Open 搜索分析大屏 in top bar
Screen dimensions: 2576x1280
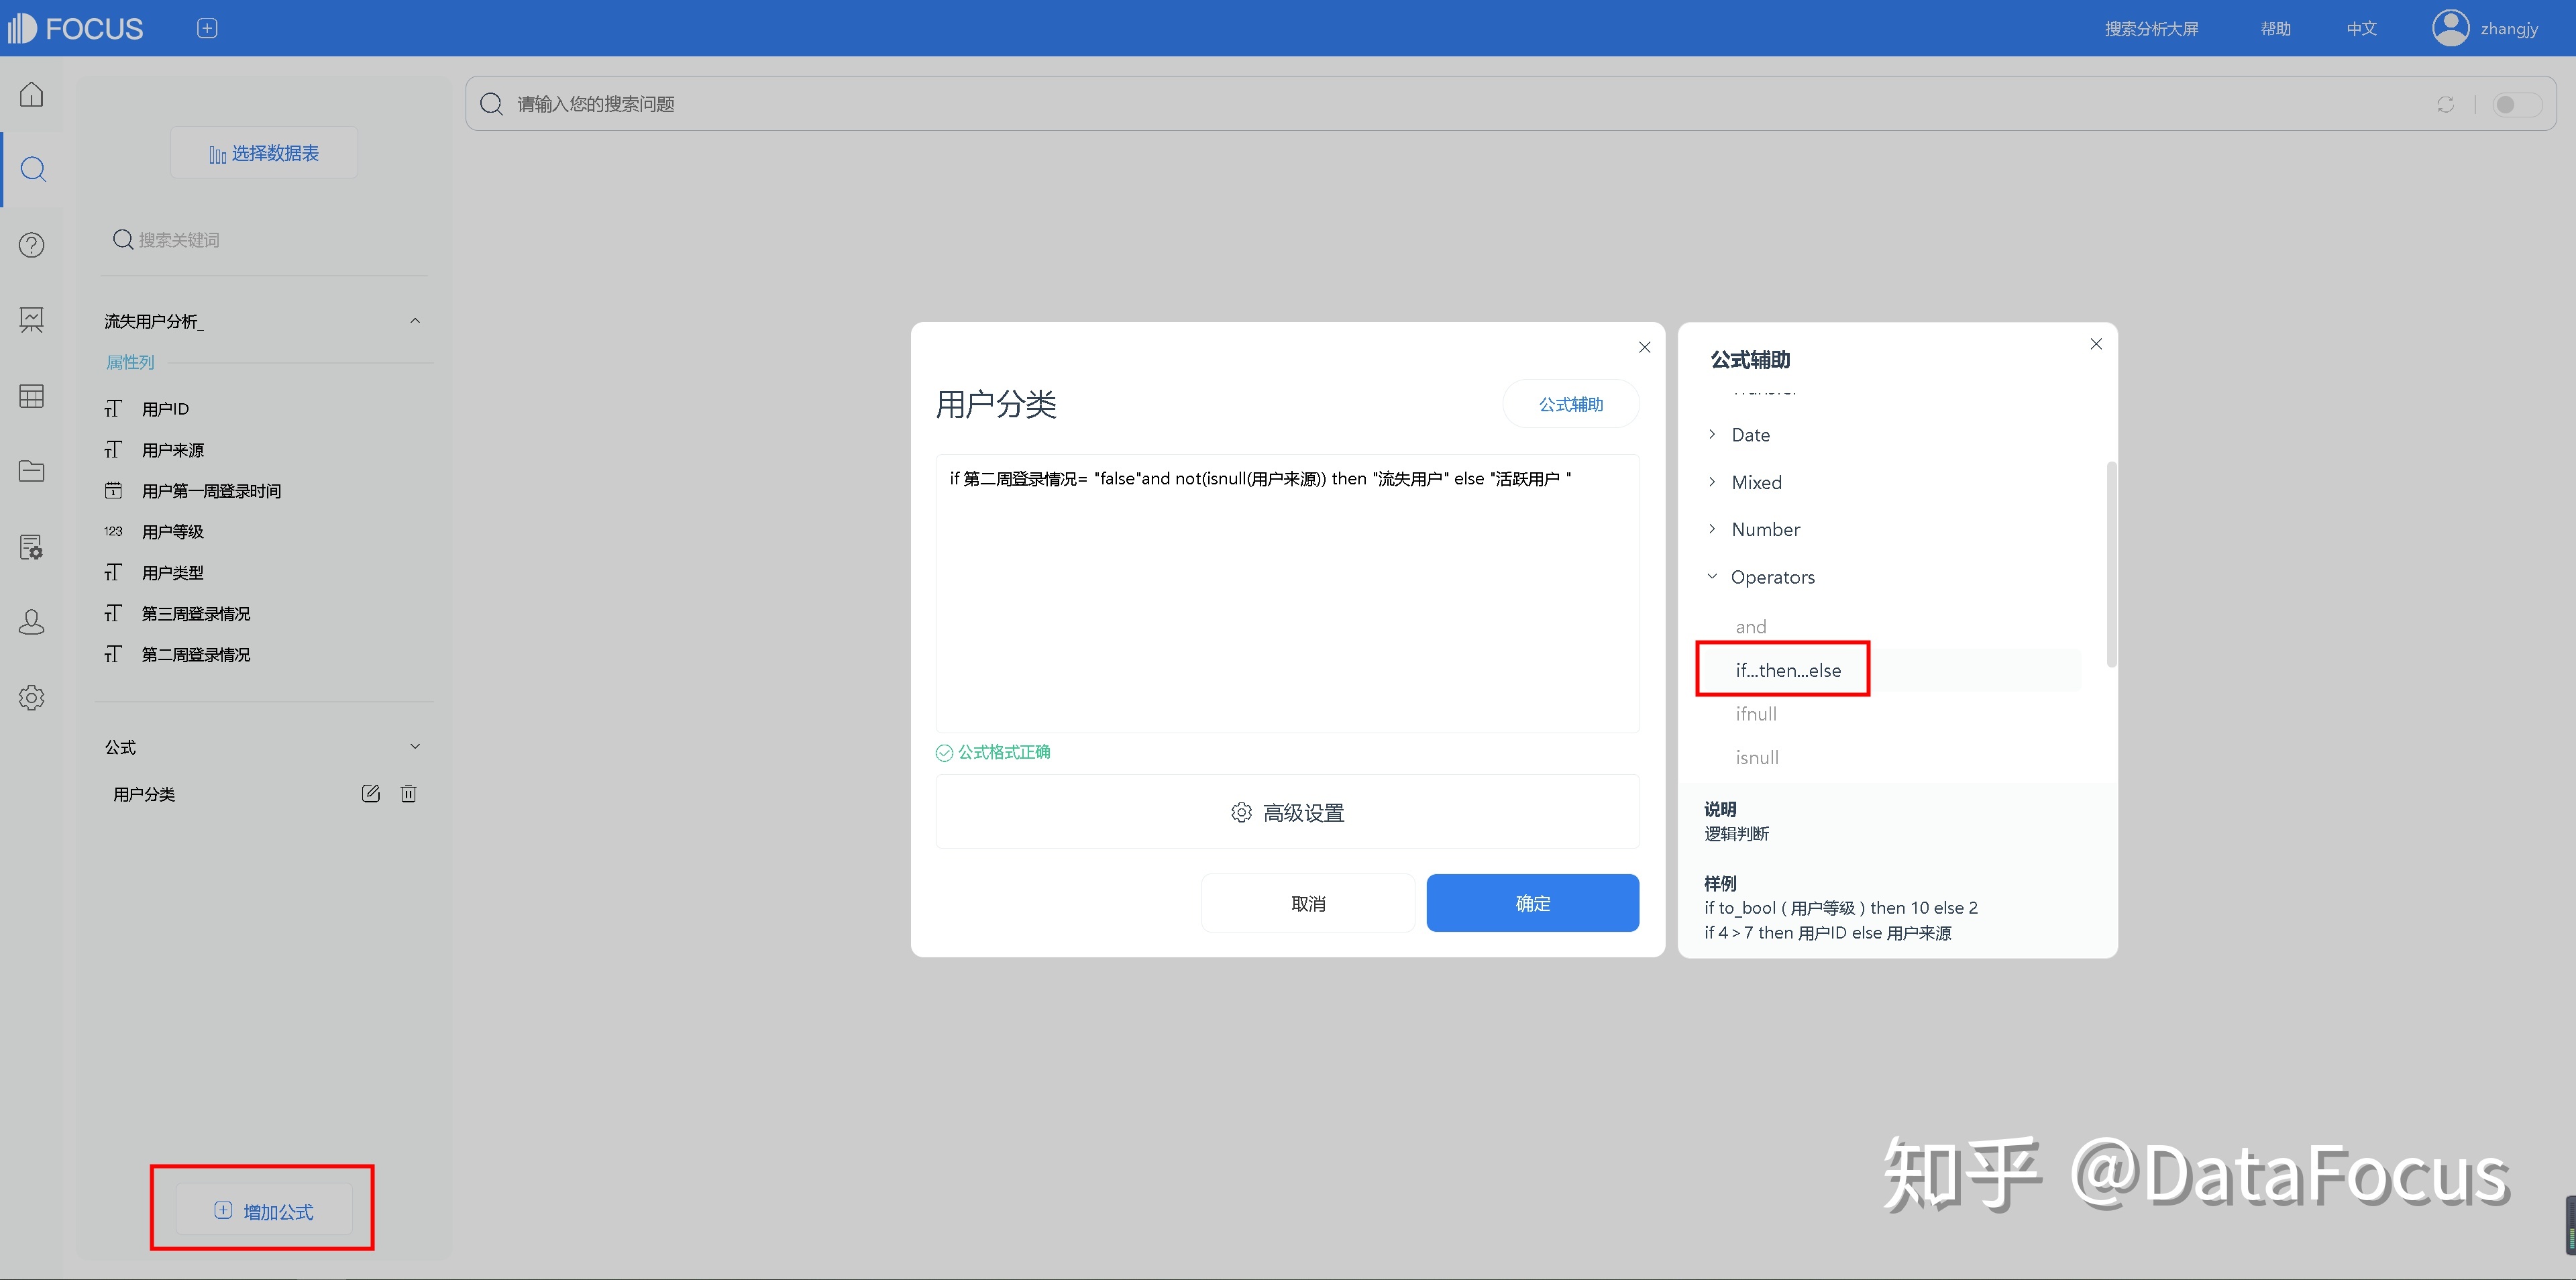[x=2151, y=28]
